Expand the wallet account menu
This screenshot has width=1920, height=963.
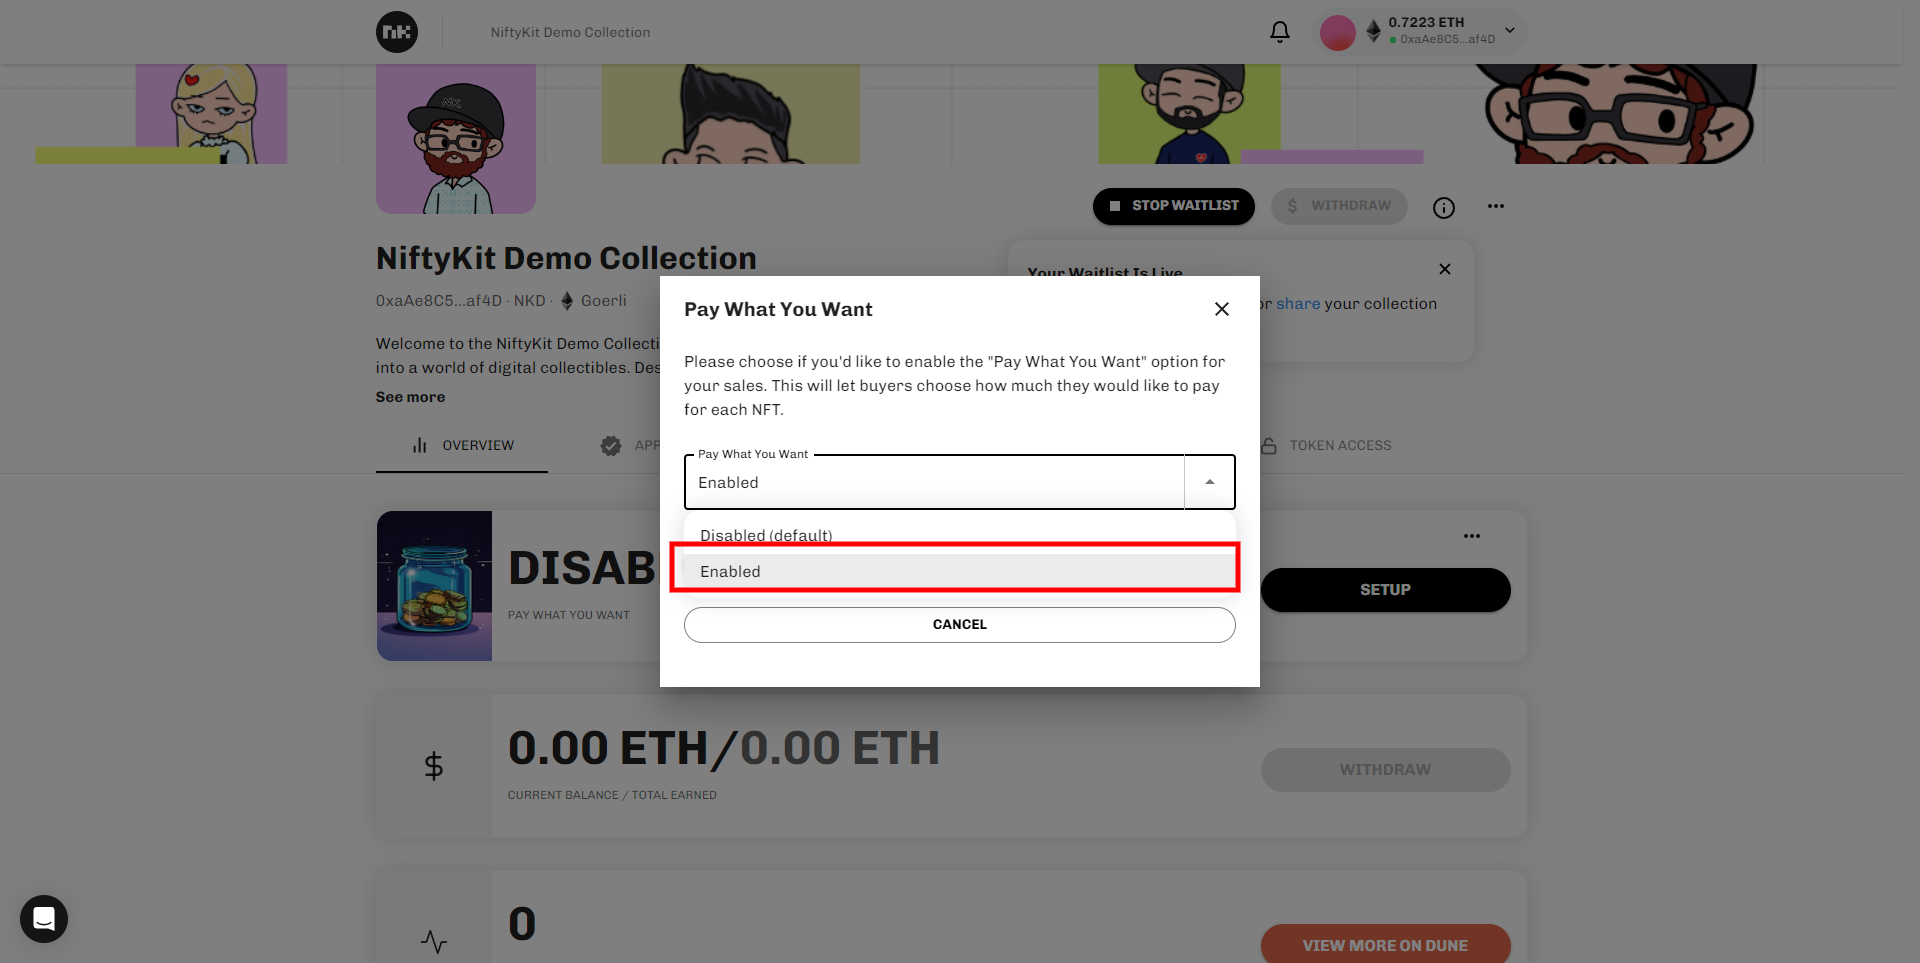(x=1510, y=31)
